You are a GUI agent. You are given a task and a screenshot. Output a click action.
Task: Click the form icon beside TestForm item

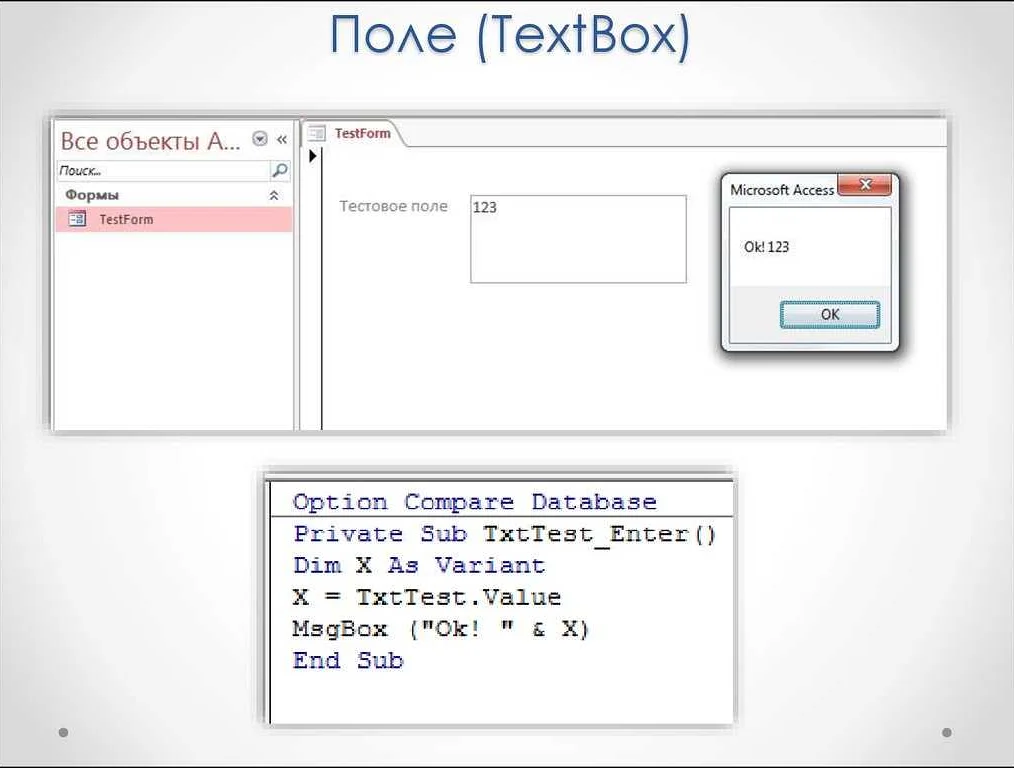77,219
